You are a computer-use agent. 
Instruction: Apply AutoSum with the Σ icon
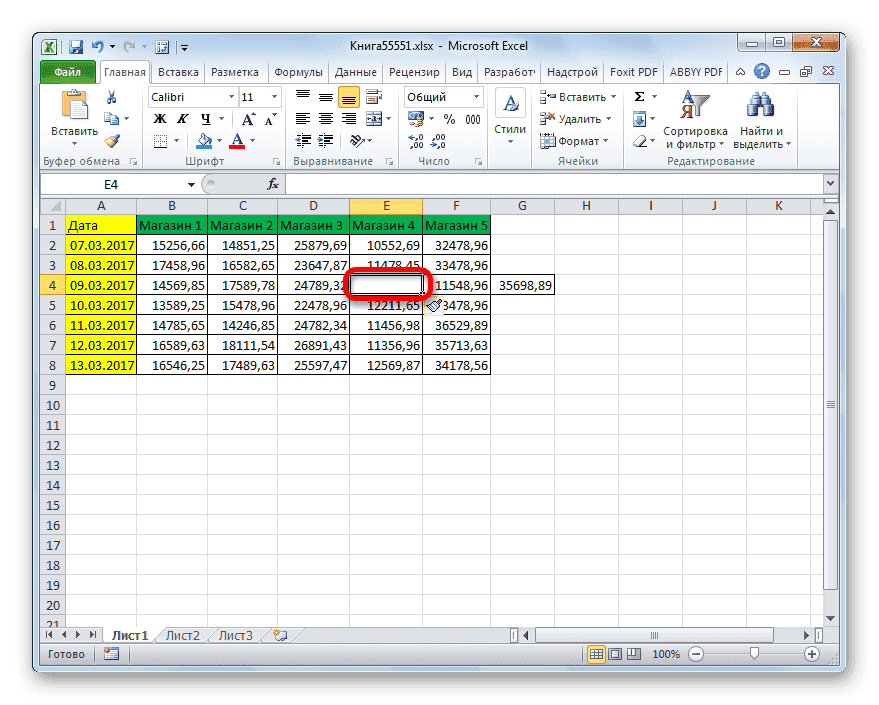coord(639,96)
